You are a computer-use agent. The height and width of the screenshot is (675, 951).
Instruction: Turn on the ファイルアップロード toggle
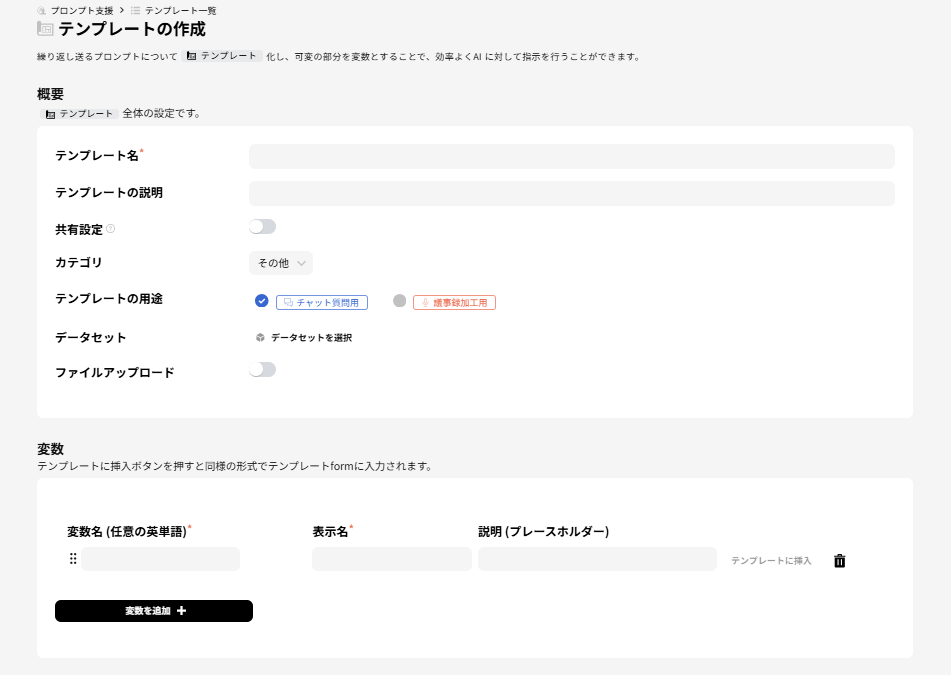(262, 369)
